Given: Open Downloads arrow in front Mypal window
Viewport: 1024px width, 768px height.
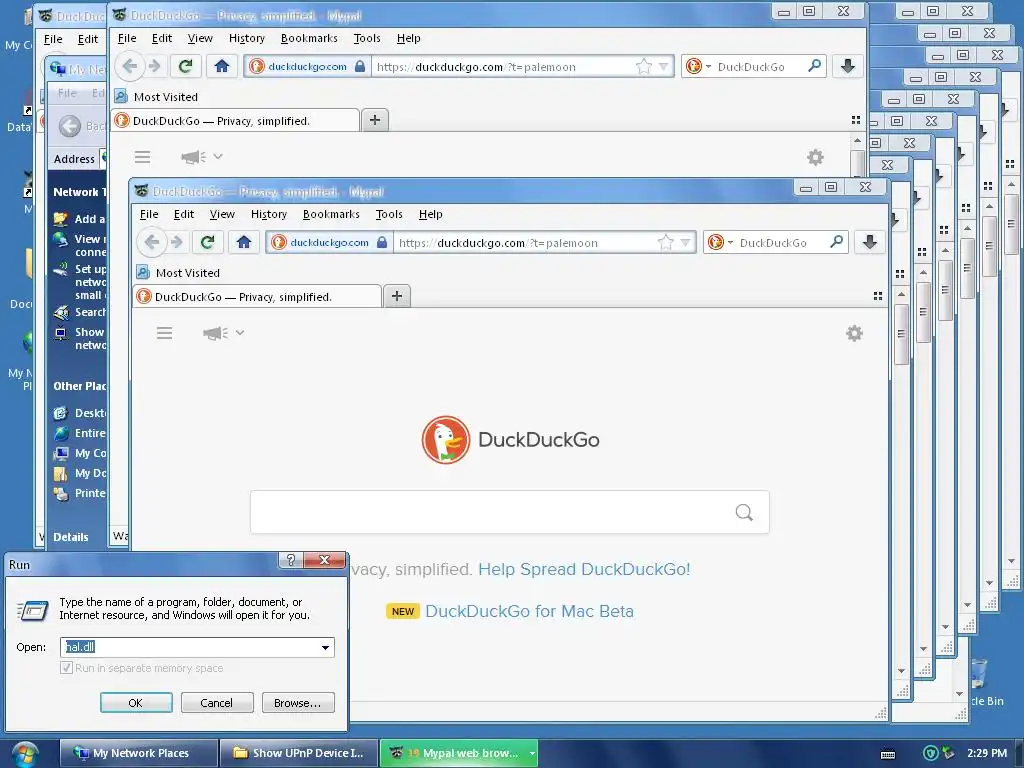Looking at the screenshot, I should pyautogui.click(x=869, y=242).
